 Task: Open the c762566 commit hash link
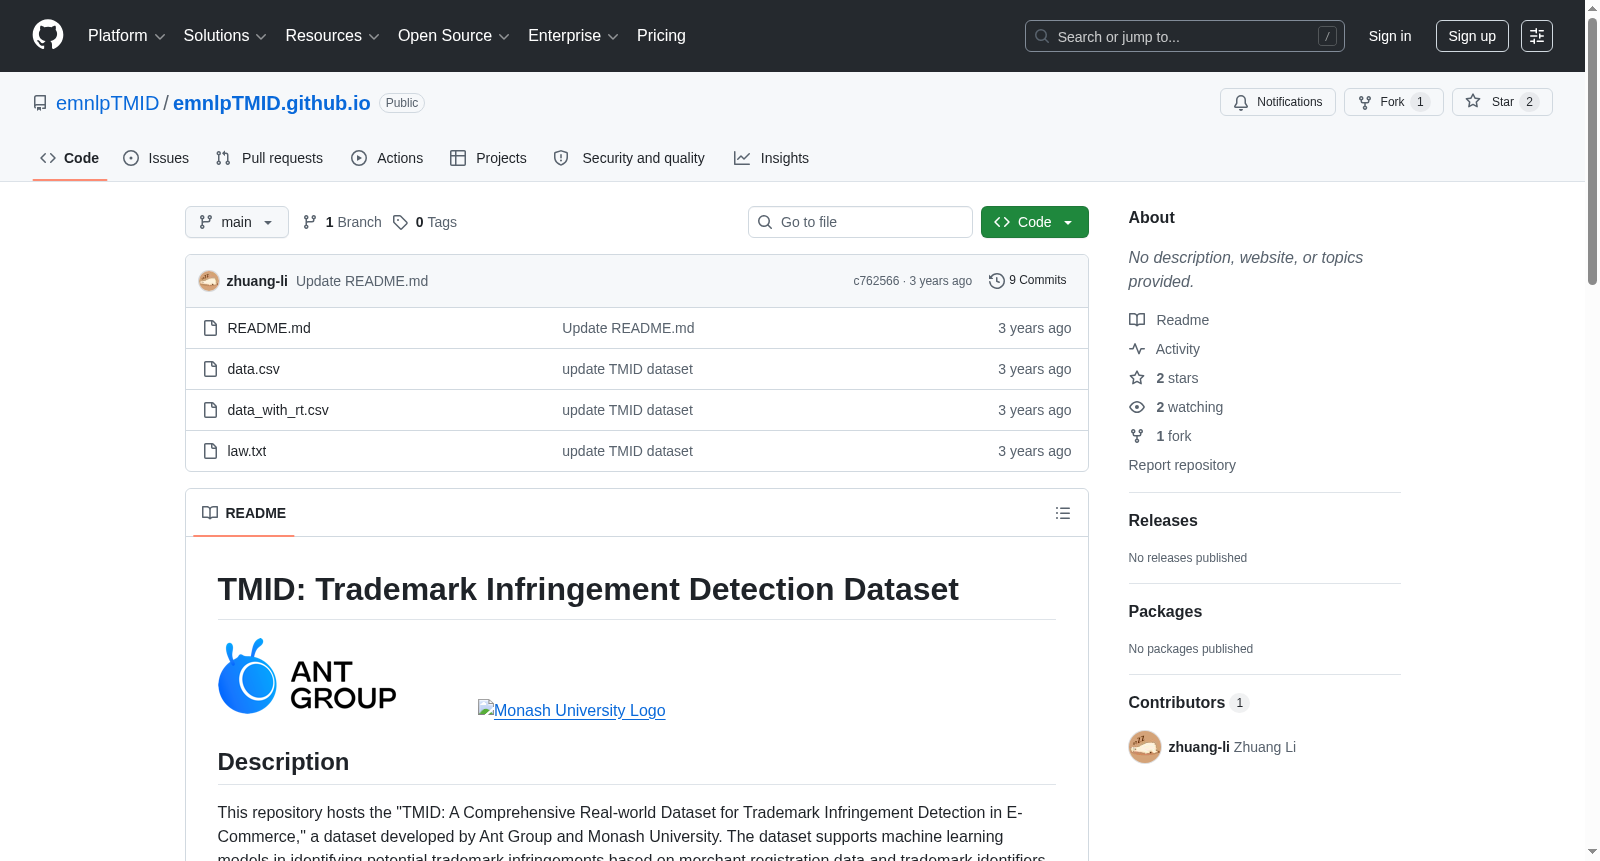[876, 281]
